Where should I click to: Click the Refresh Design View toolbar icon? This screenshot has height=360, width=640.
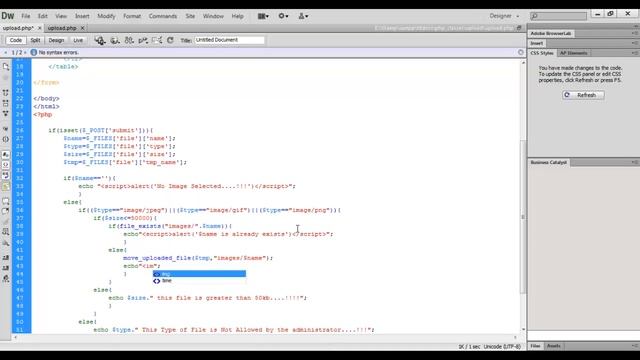(x=170, y=40)
